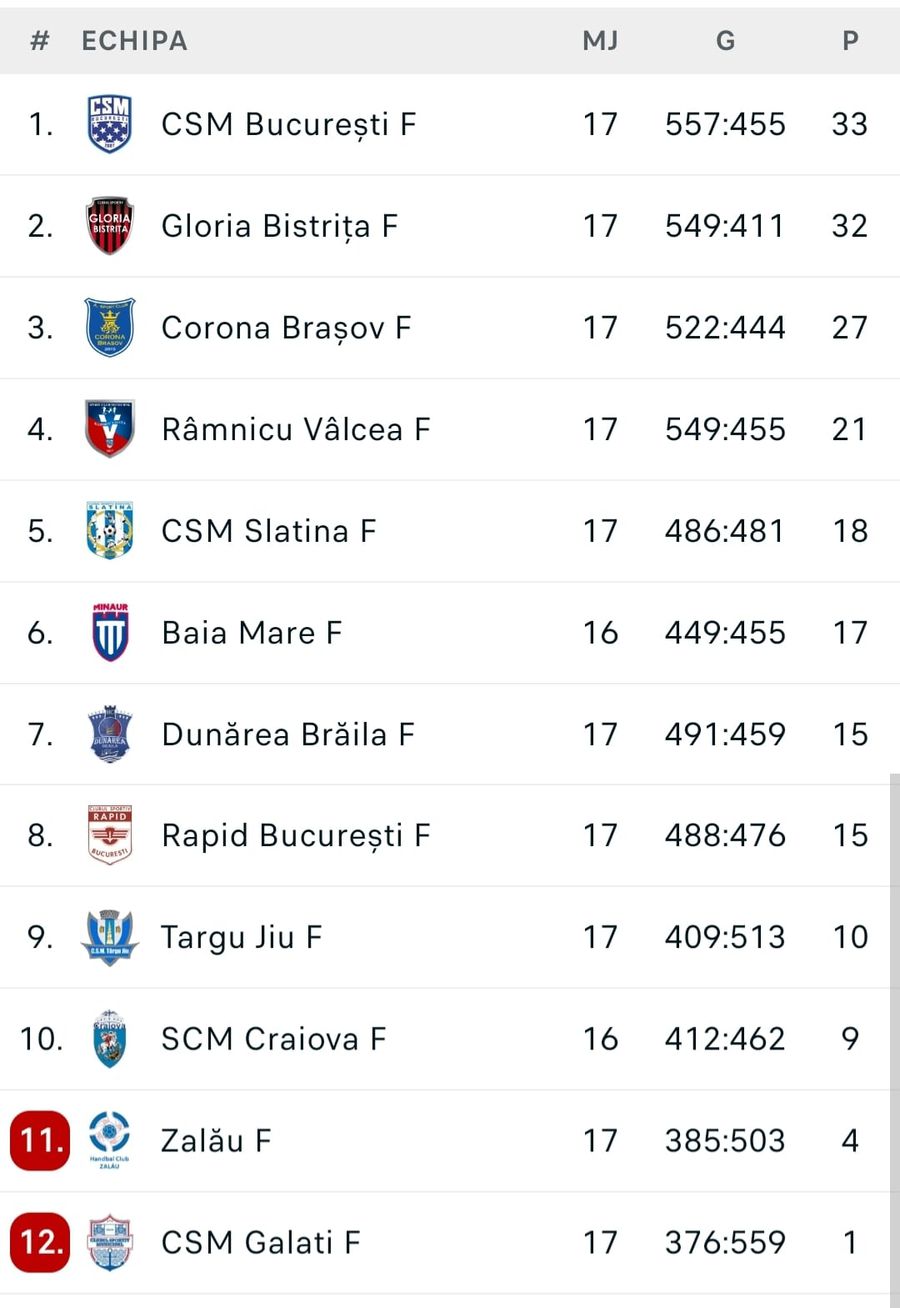This screenshot has height=1308, width=900.
Task: Click the Targu Jiu club logo
Action: coord(110,937)
